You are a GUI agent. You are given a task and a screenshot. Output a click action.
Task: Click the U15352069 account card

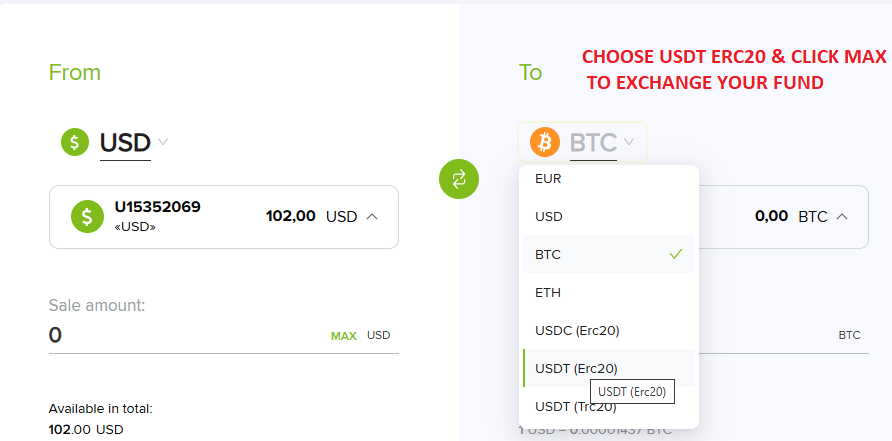click(223, 216)
